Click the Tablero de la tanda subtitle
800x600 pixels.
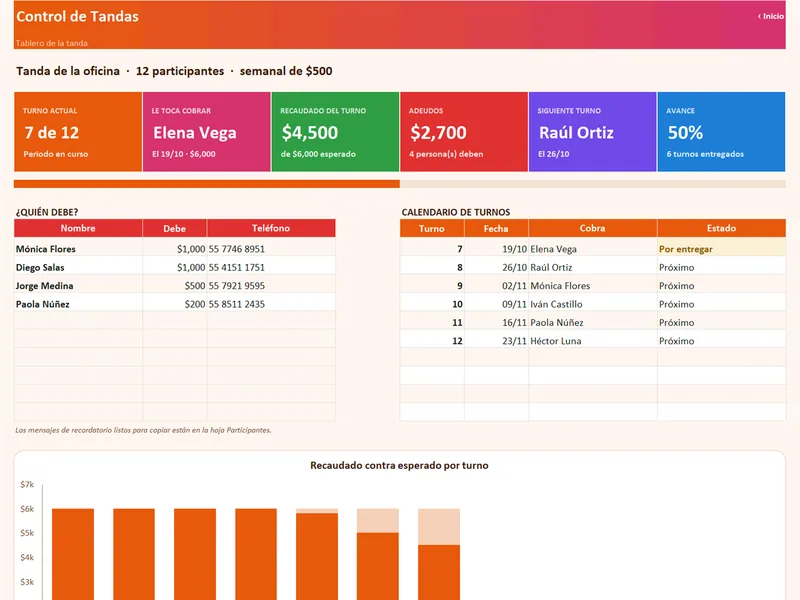(x=52, y=43)
